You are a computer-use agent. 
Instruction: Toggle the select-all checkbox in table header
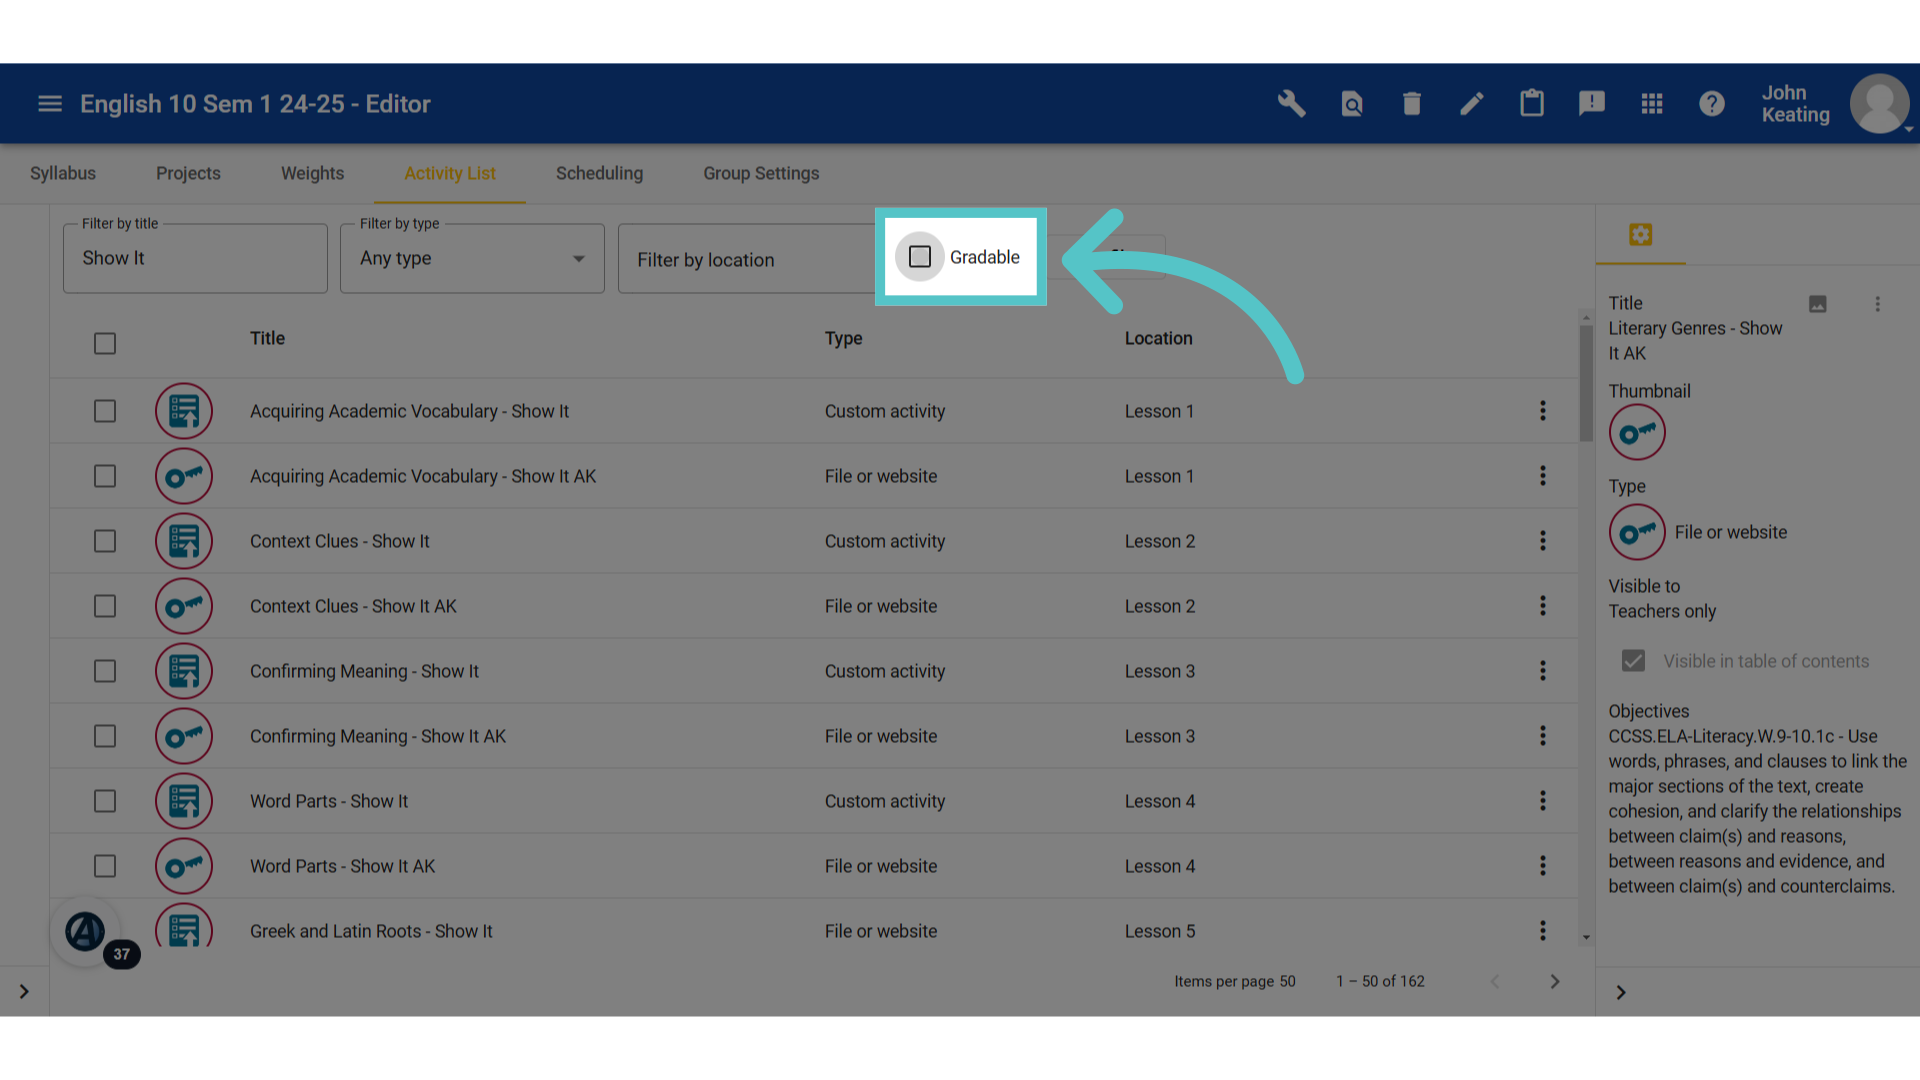tap(105, 344)
